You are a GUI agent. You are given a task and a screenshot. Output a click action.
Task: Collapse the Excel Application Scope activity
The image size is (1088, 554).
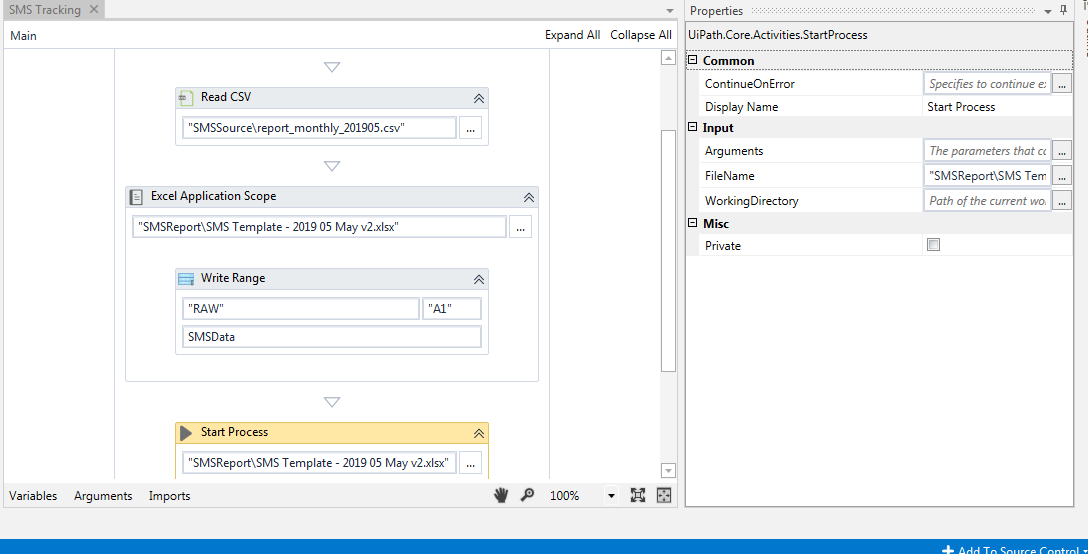[529, 197]
